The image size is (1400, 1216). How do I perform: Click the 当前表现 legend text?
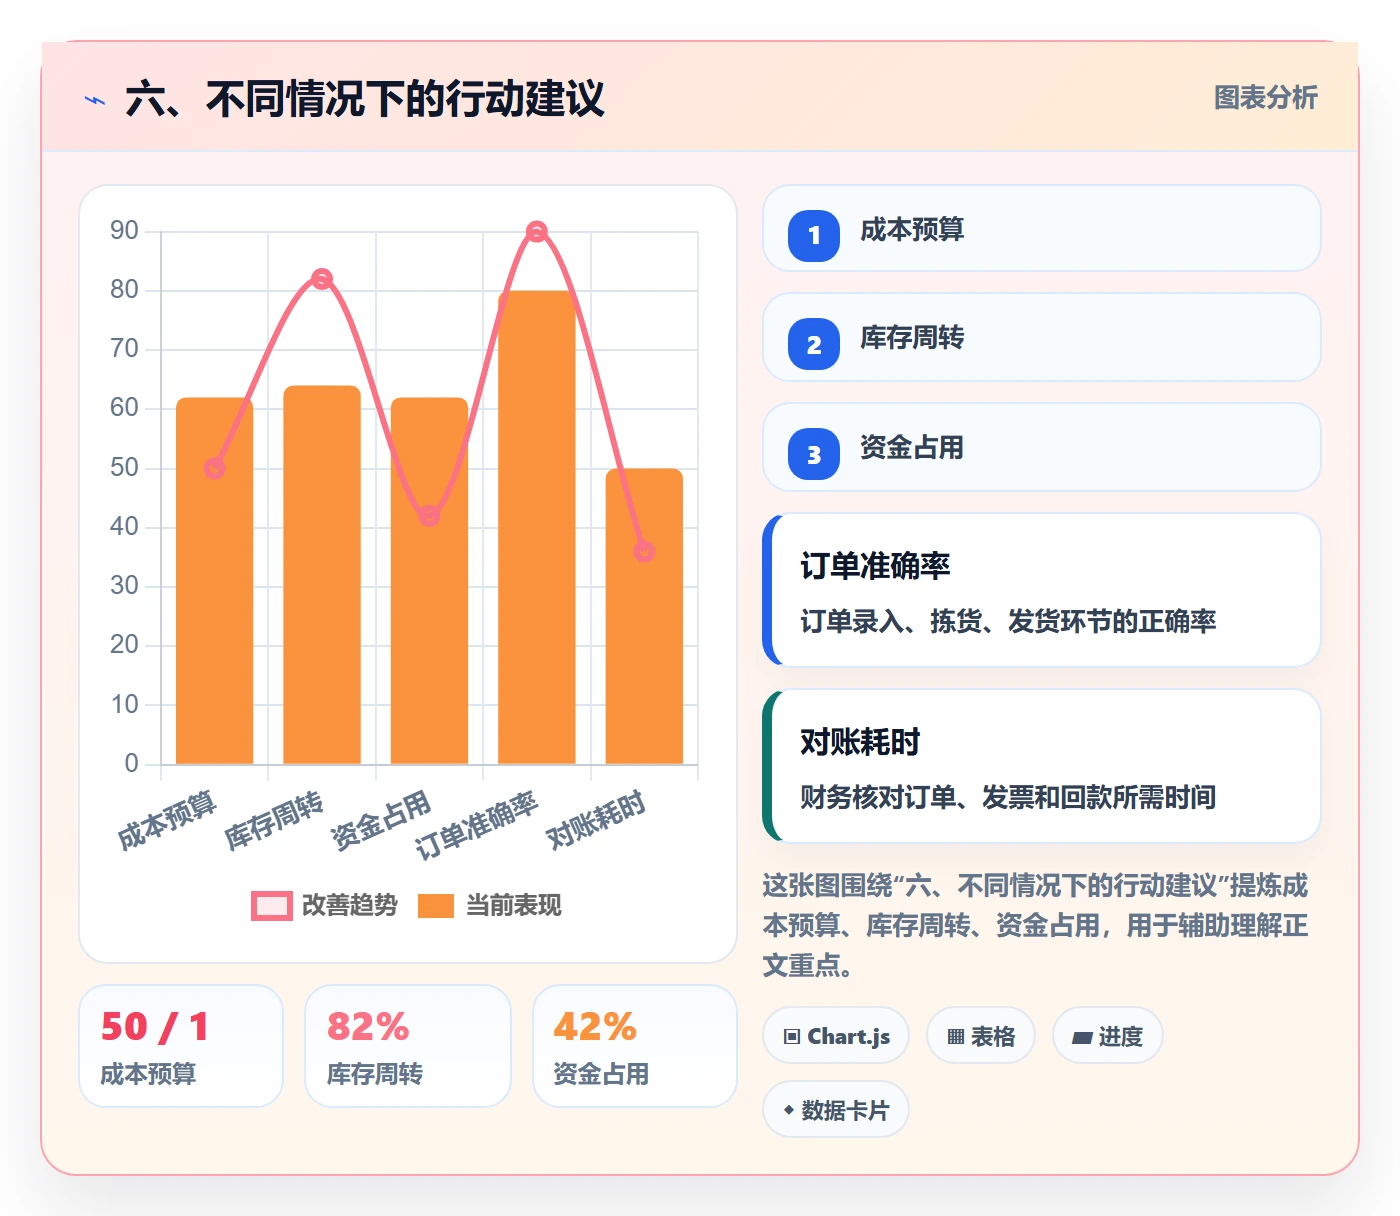(514, 905)
